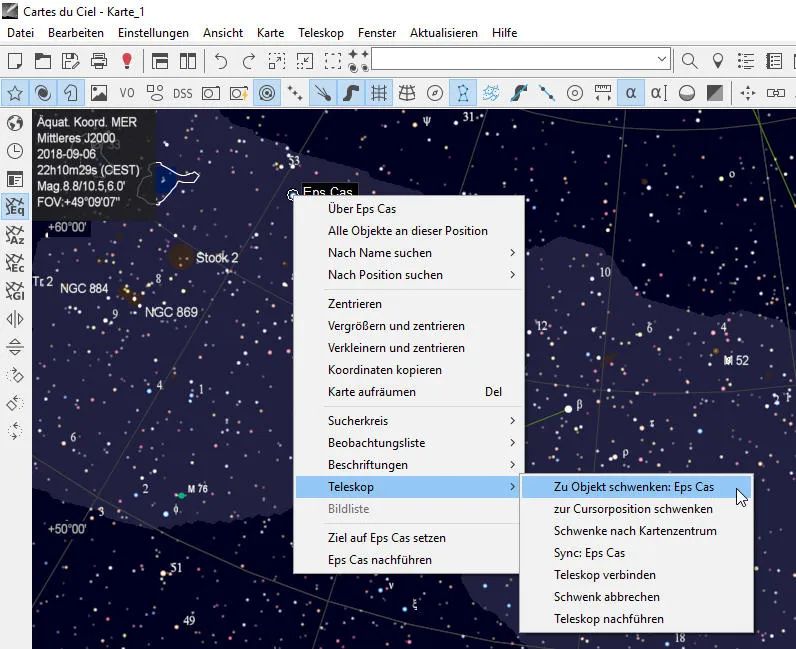This screenshot has width=796, height=649.
Task: Click the DSS image download icon
Action: 183,93
